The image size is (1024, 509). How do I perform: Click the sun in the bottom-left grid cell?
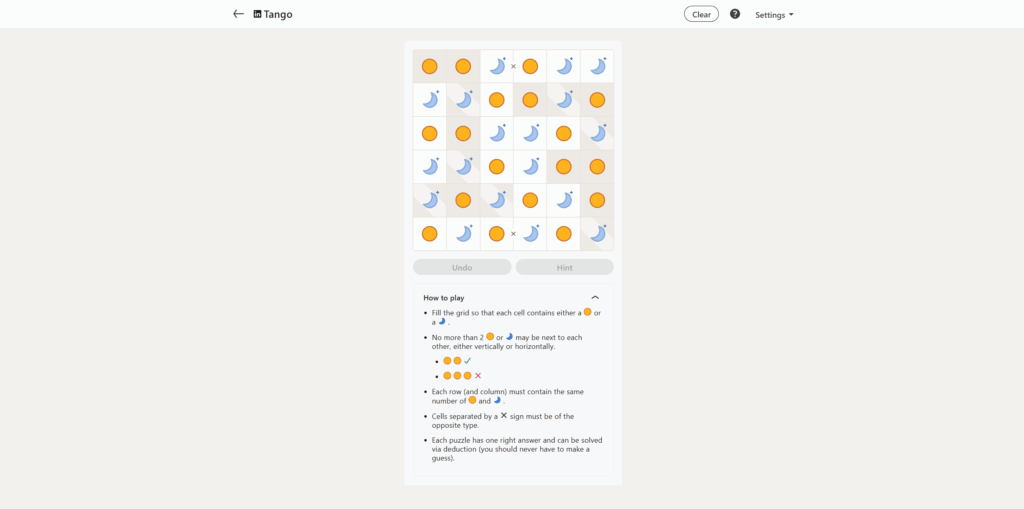pos(429,234)
